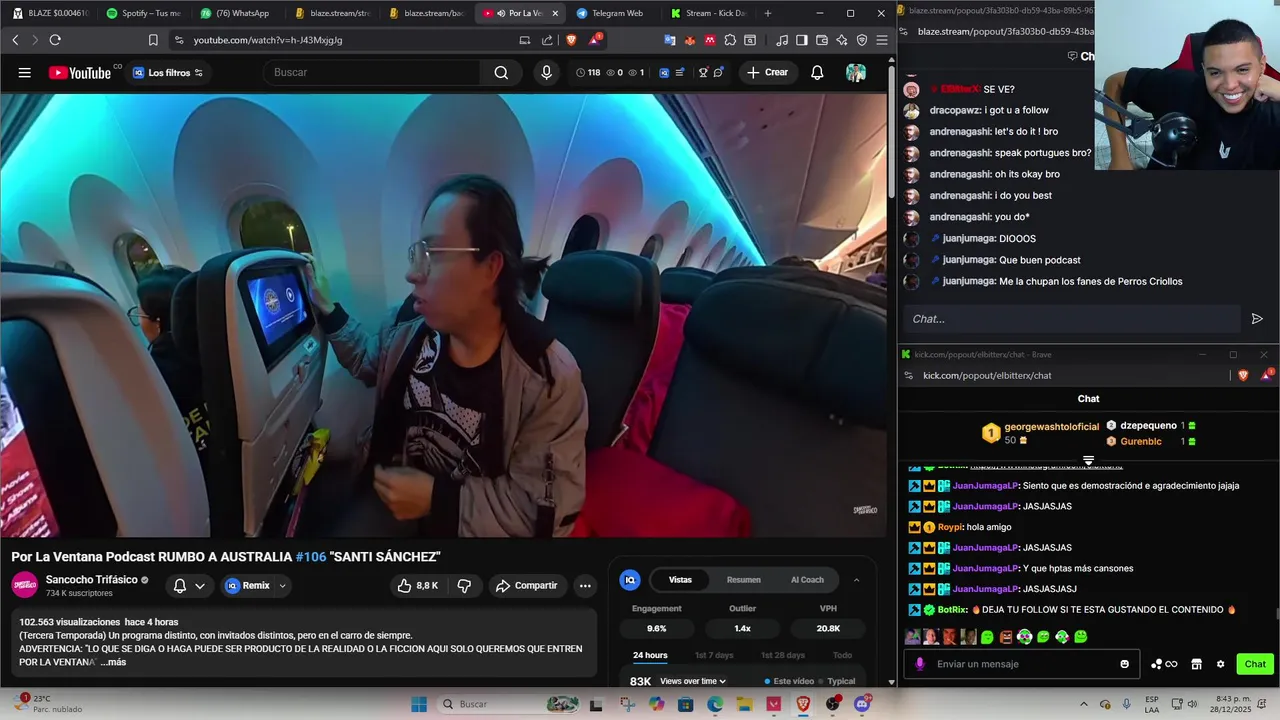1280x720 pixels.
Task: Select the 24 hours range tab
Action: click(x=650, y=655)
